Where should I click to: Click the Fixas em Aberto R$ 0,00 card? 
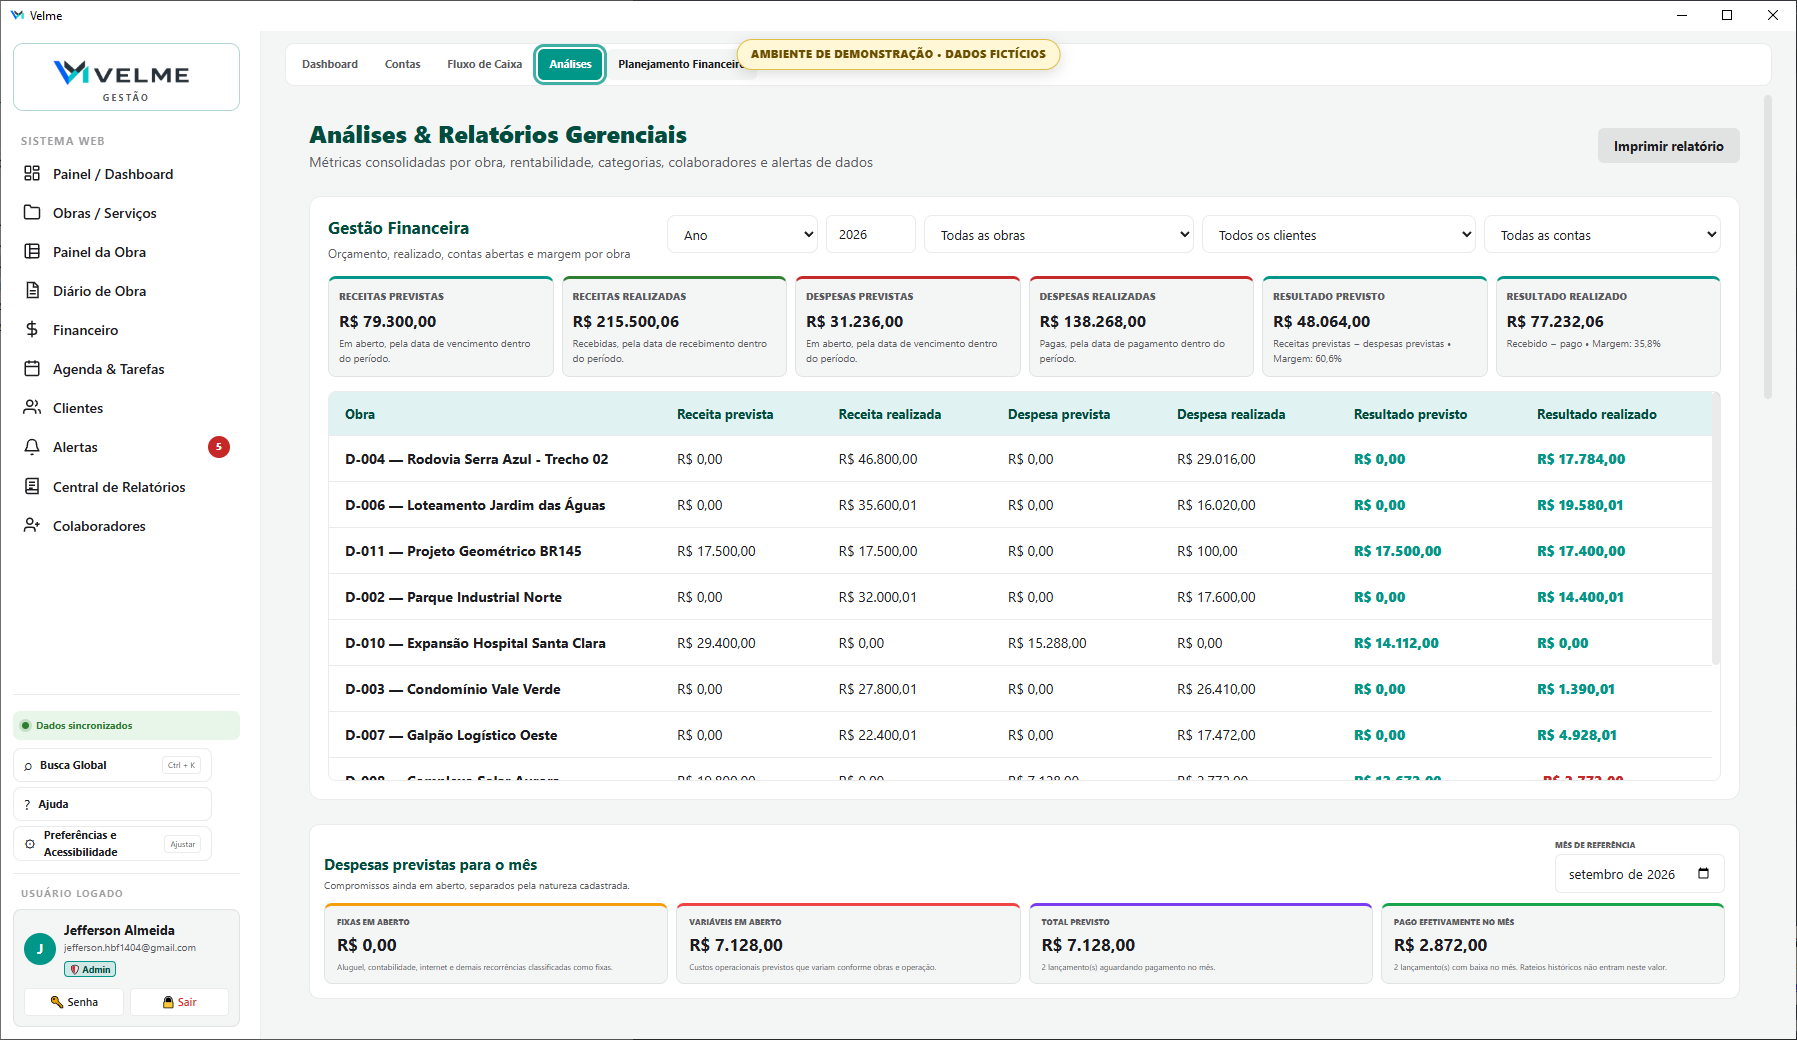(x=496, y=944)
